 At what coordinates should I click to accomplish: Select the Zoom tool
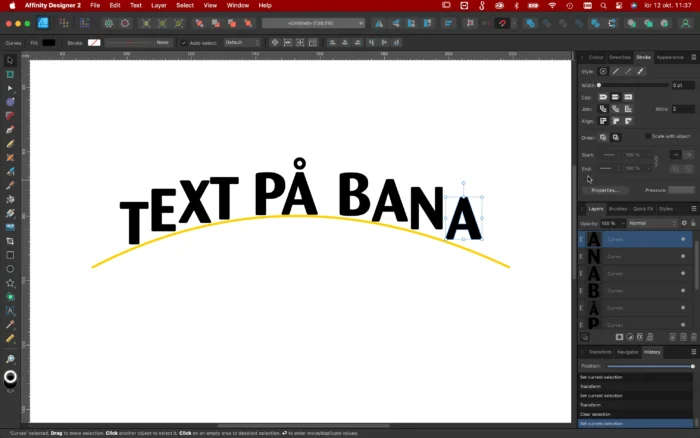10,359
